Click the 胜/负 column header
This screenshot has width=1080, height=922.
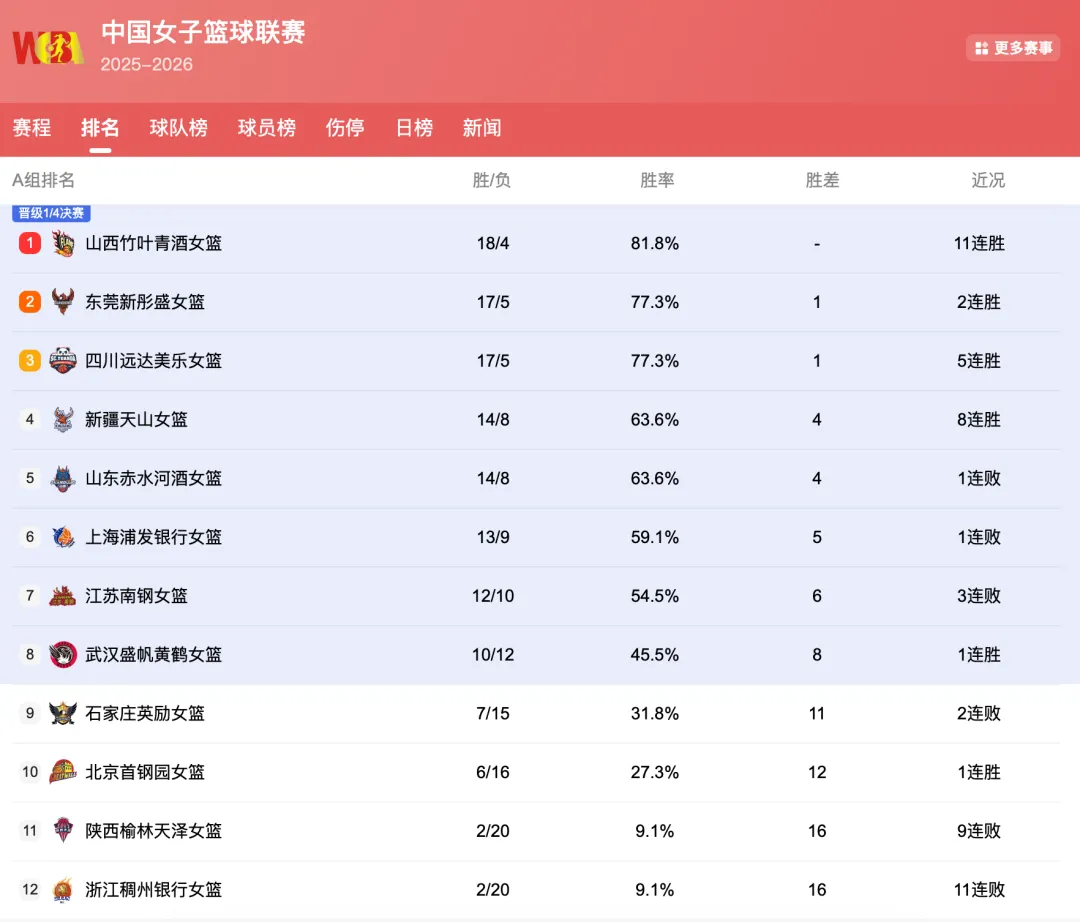(492, 180)
